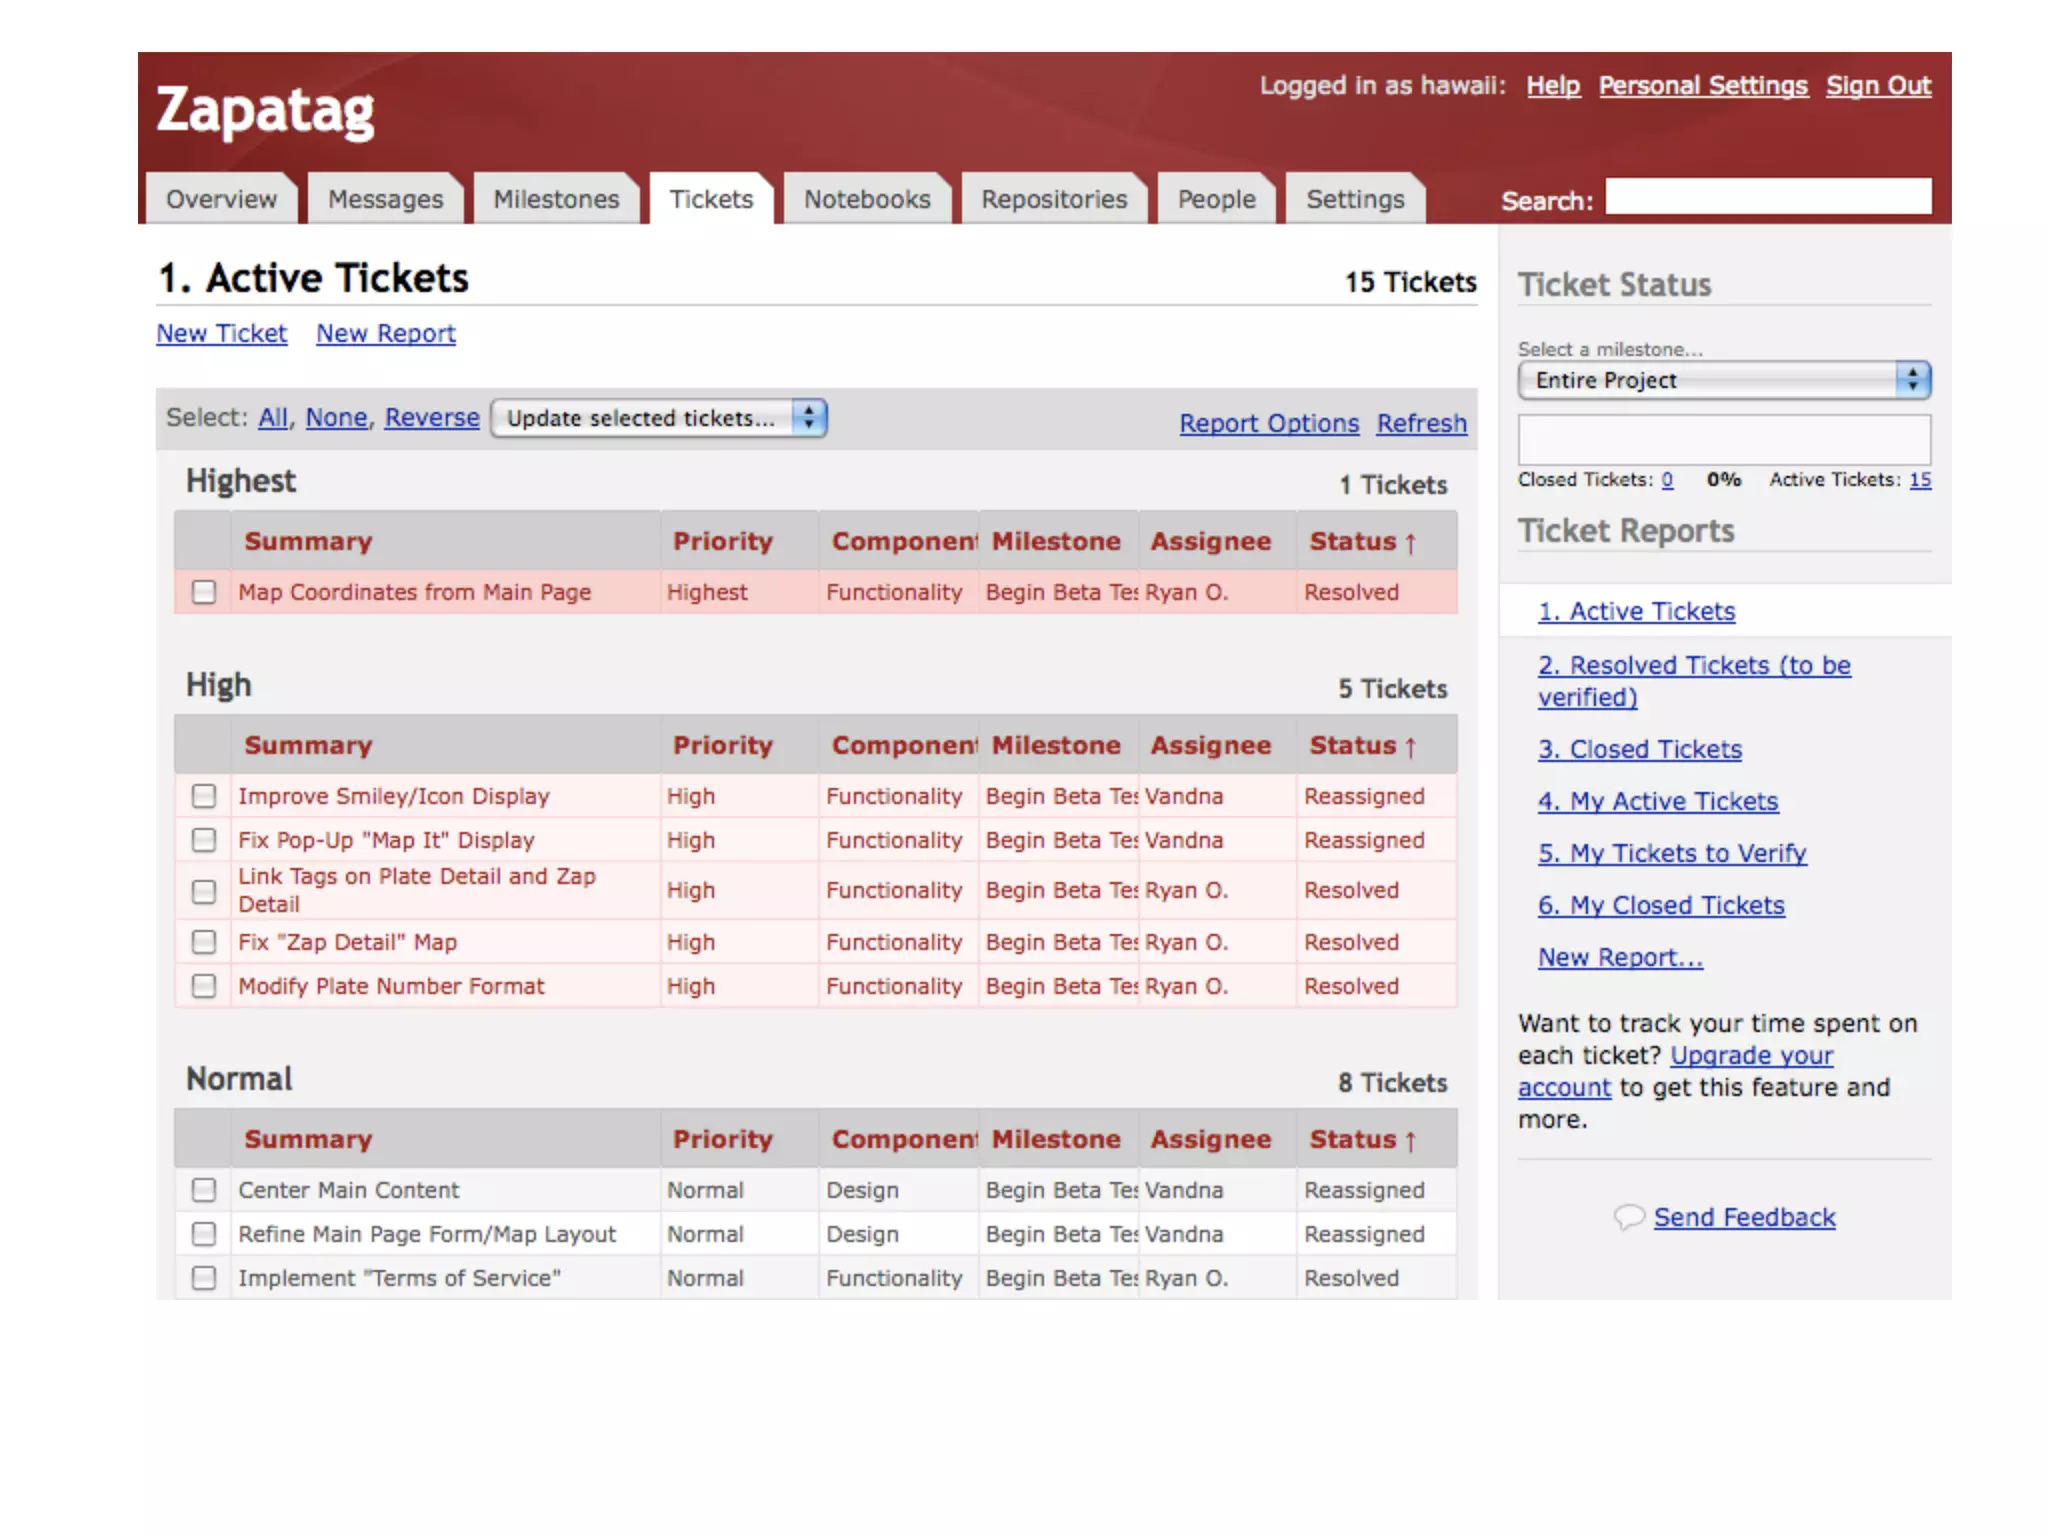This screenshot has width=2048, height=1536.
Task: Sort High table by Priority column header
Action: coord(722,745)
